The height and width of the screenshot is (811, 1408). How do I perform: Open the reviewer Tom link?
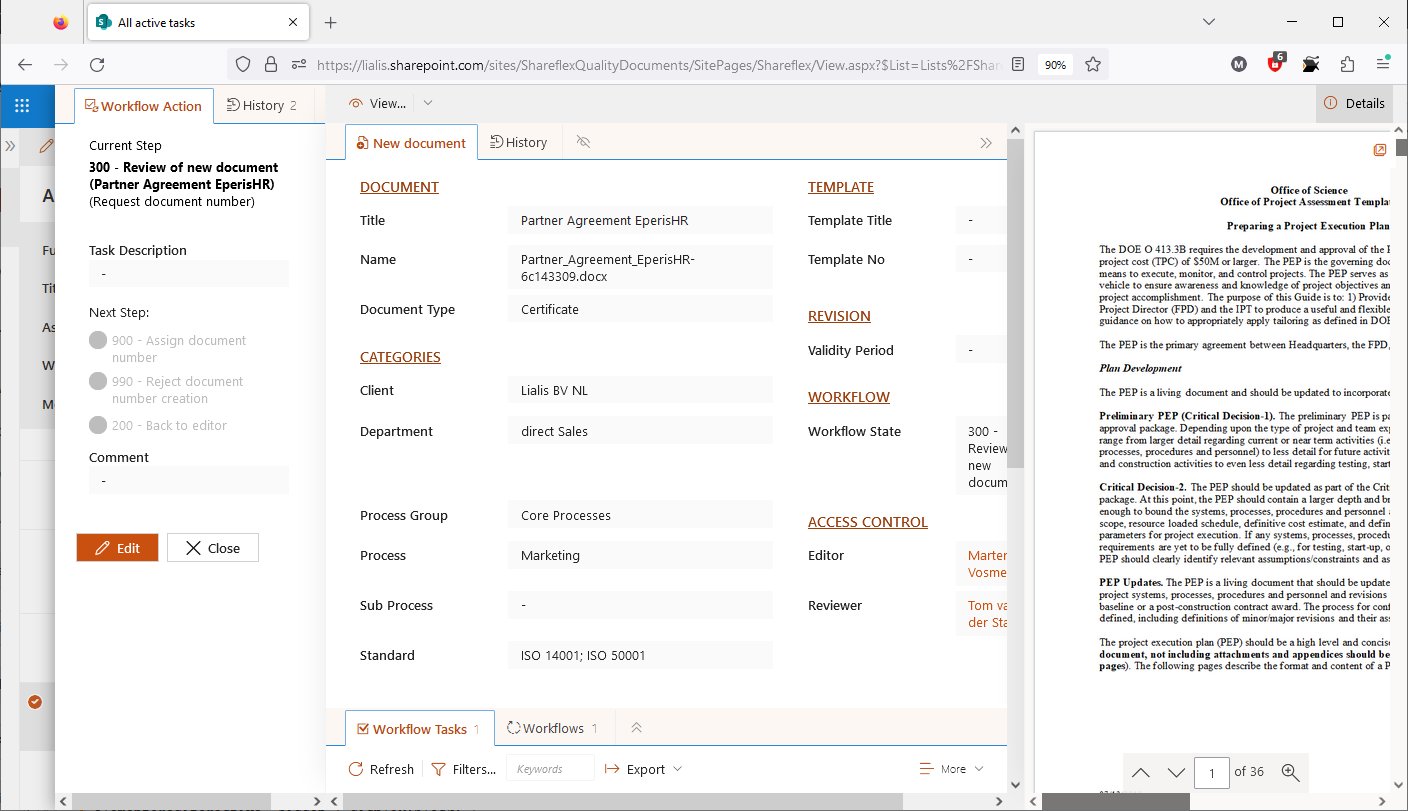[987, 614]
